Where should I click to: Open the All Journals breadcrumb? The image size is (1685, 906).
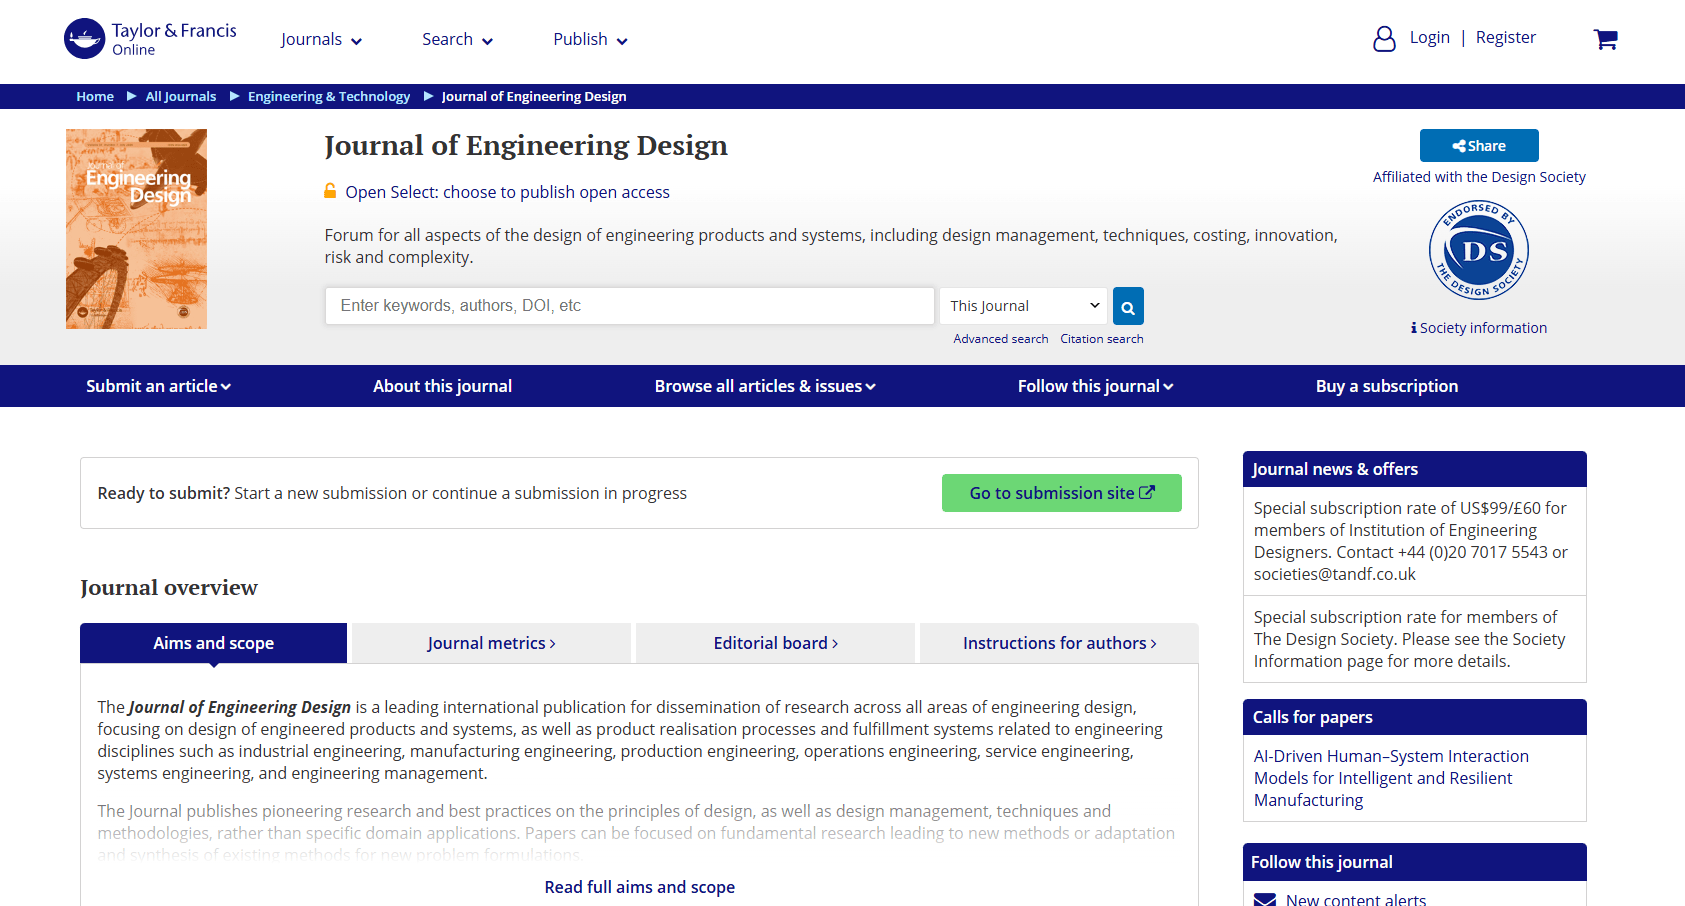coord(181,97)
